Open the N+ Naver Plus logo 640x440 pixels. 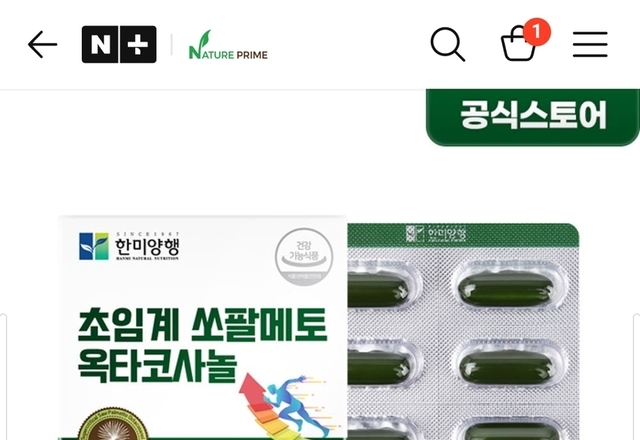[119, 44]
